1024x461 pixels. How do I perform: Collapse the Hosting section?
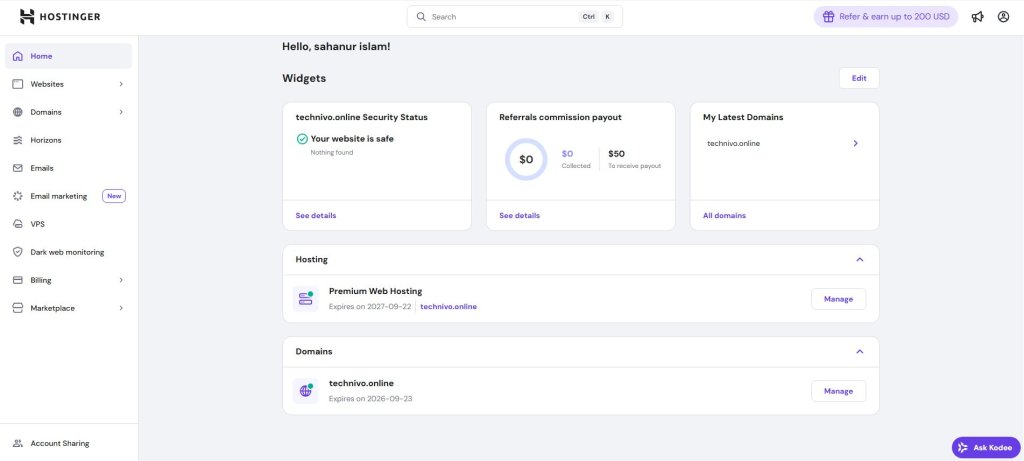(859, 260)
